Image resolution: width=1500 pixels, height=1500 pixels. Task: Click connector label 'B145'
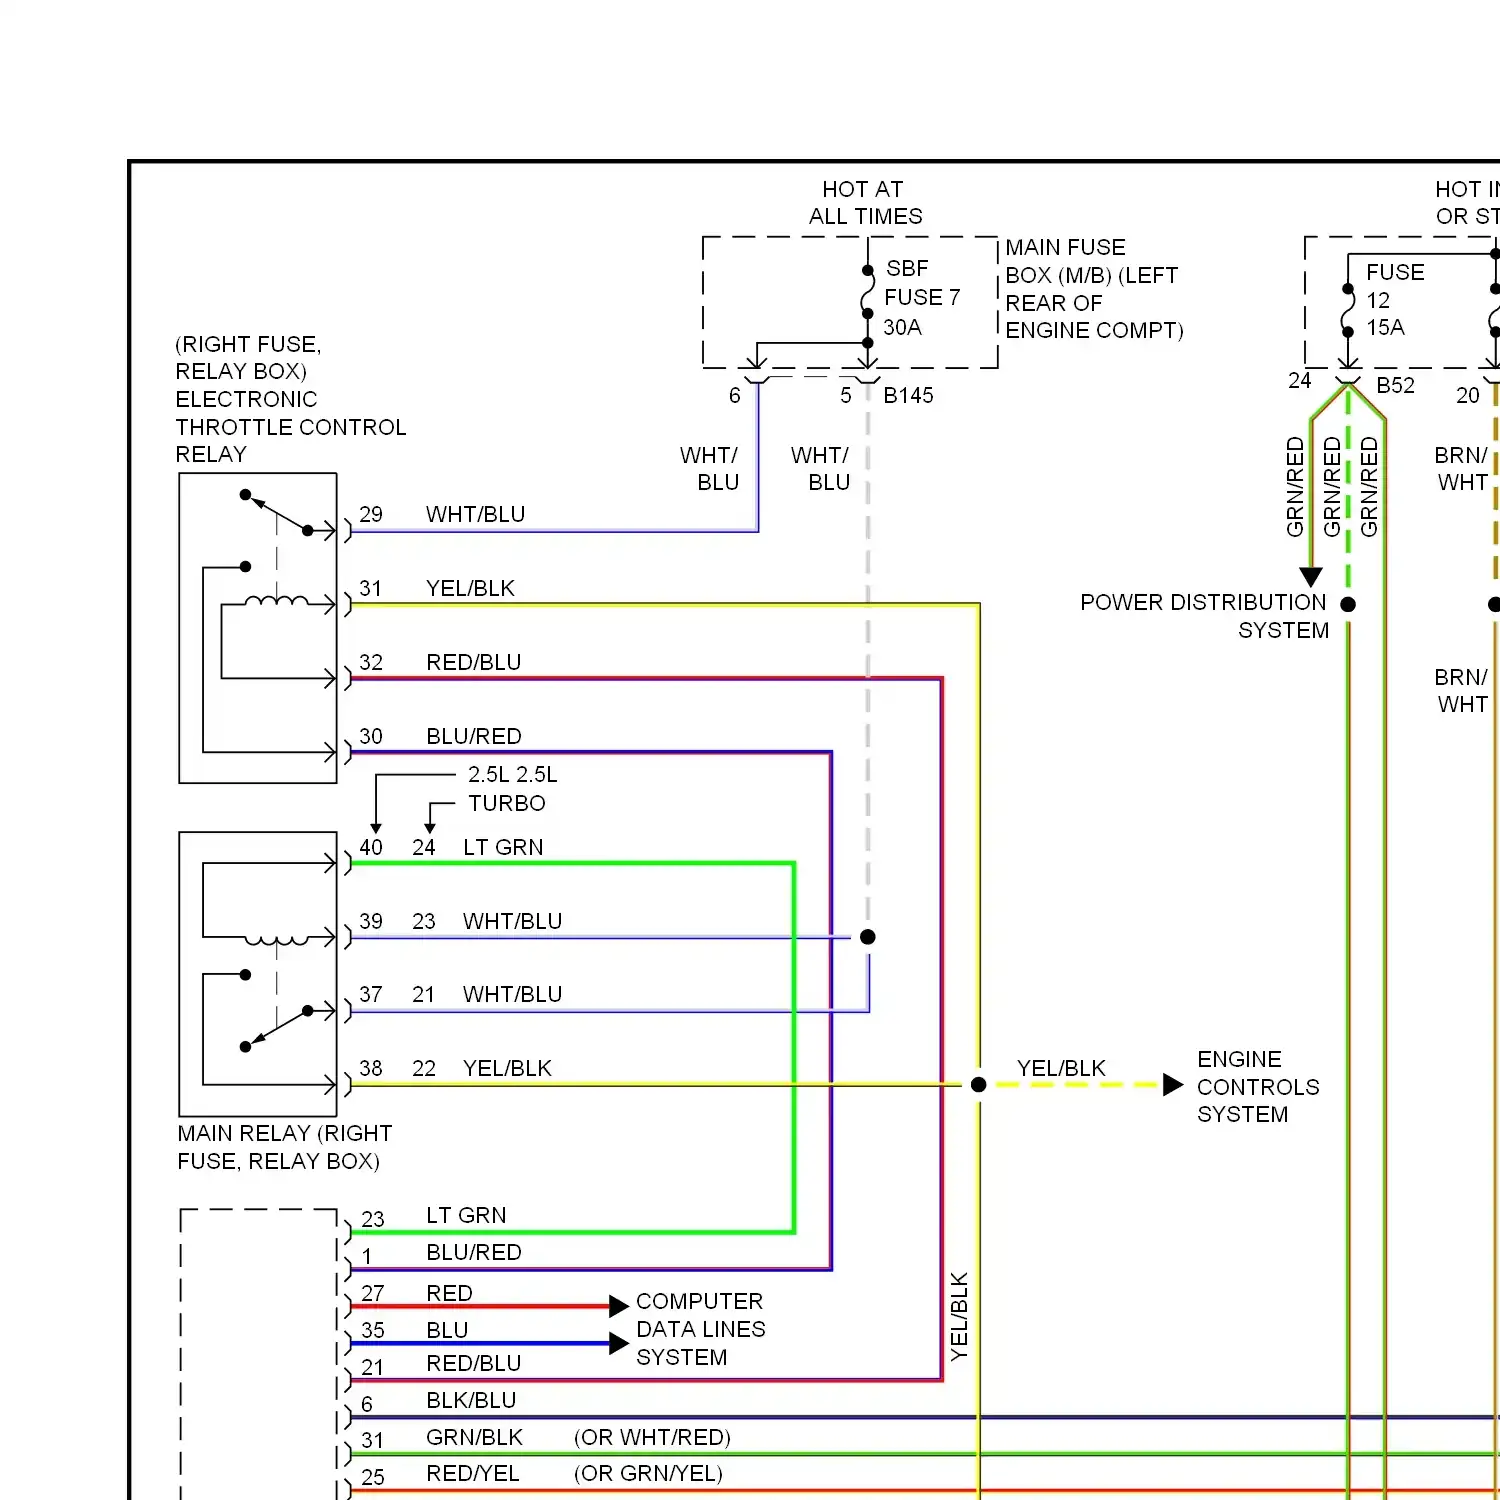tap(908, 395)
